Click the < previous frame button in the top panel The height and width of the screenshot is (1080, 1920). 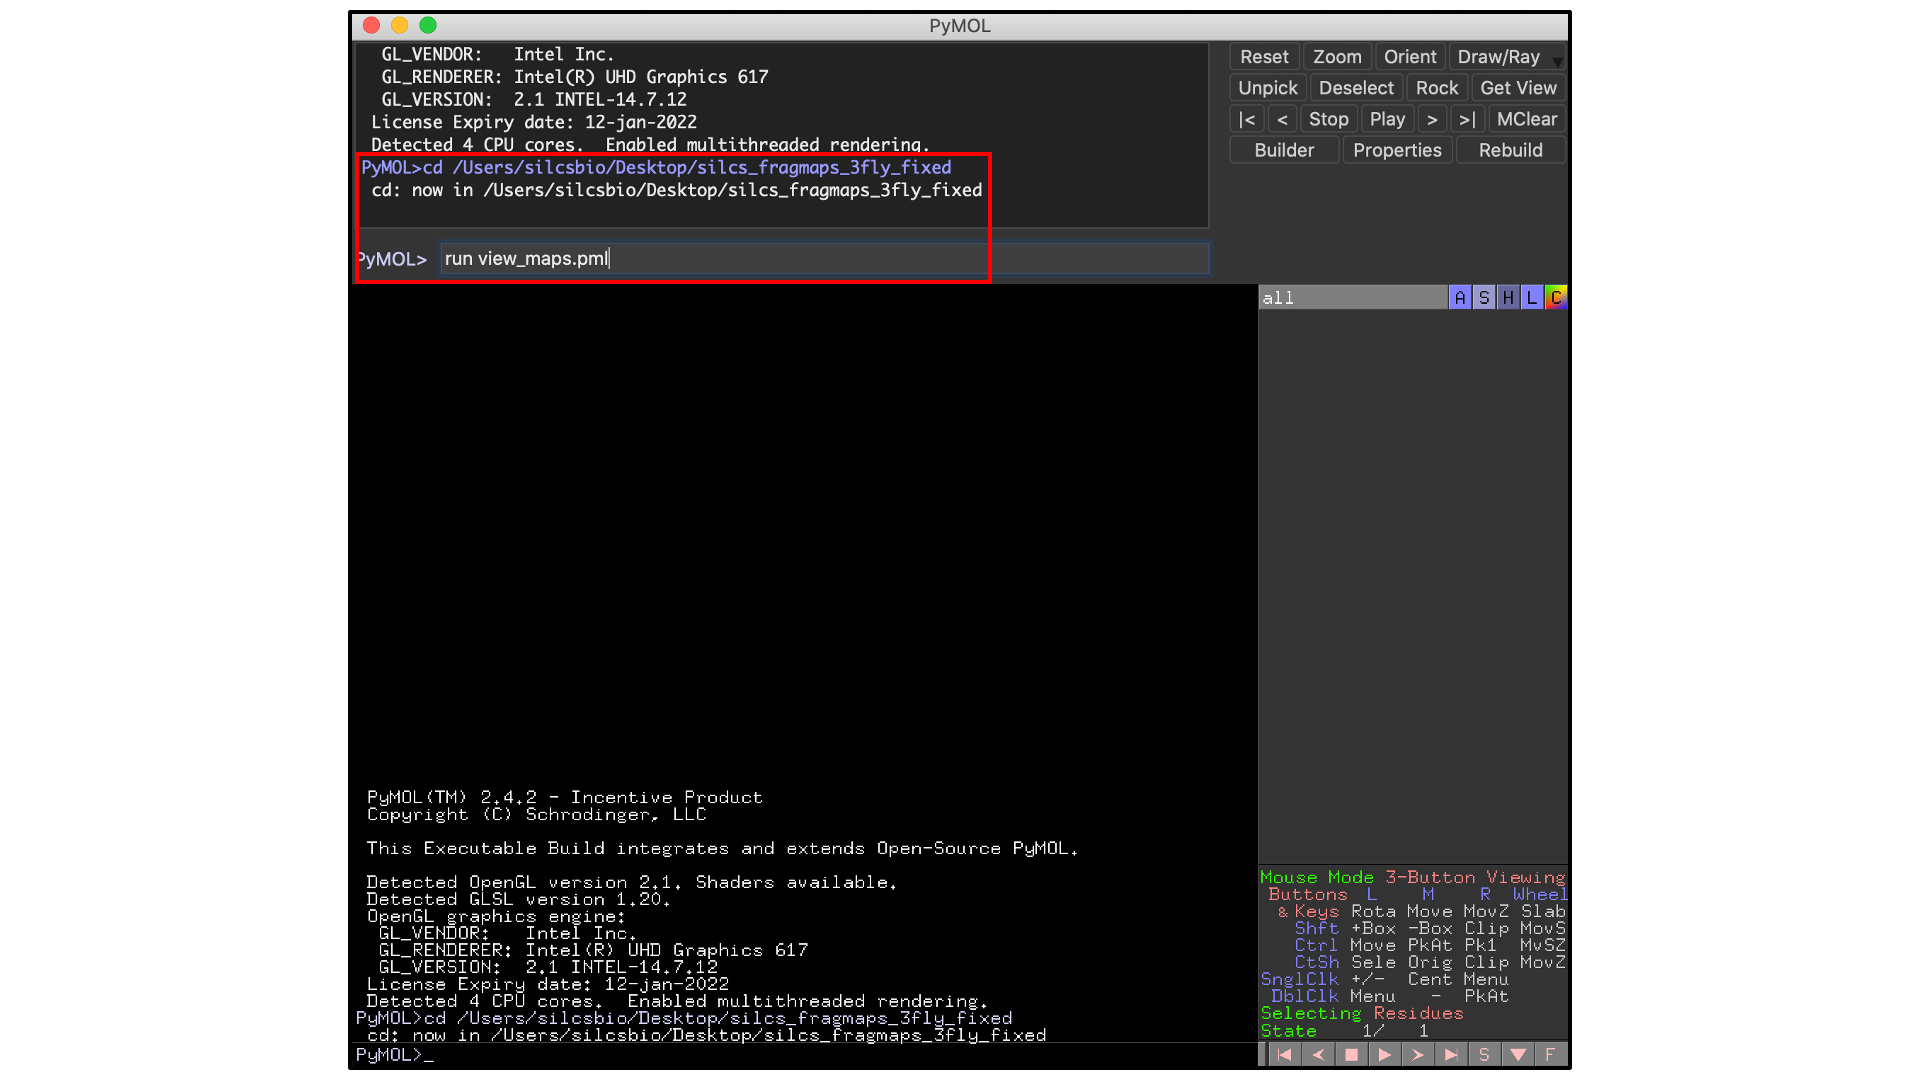(1282, 119)
